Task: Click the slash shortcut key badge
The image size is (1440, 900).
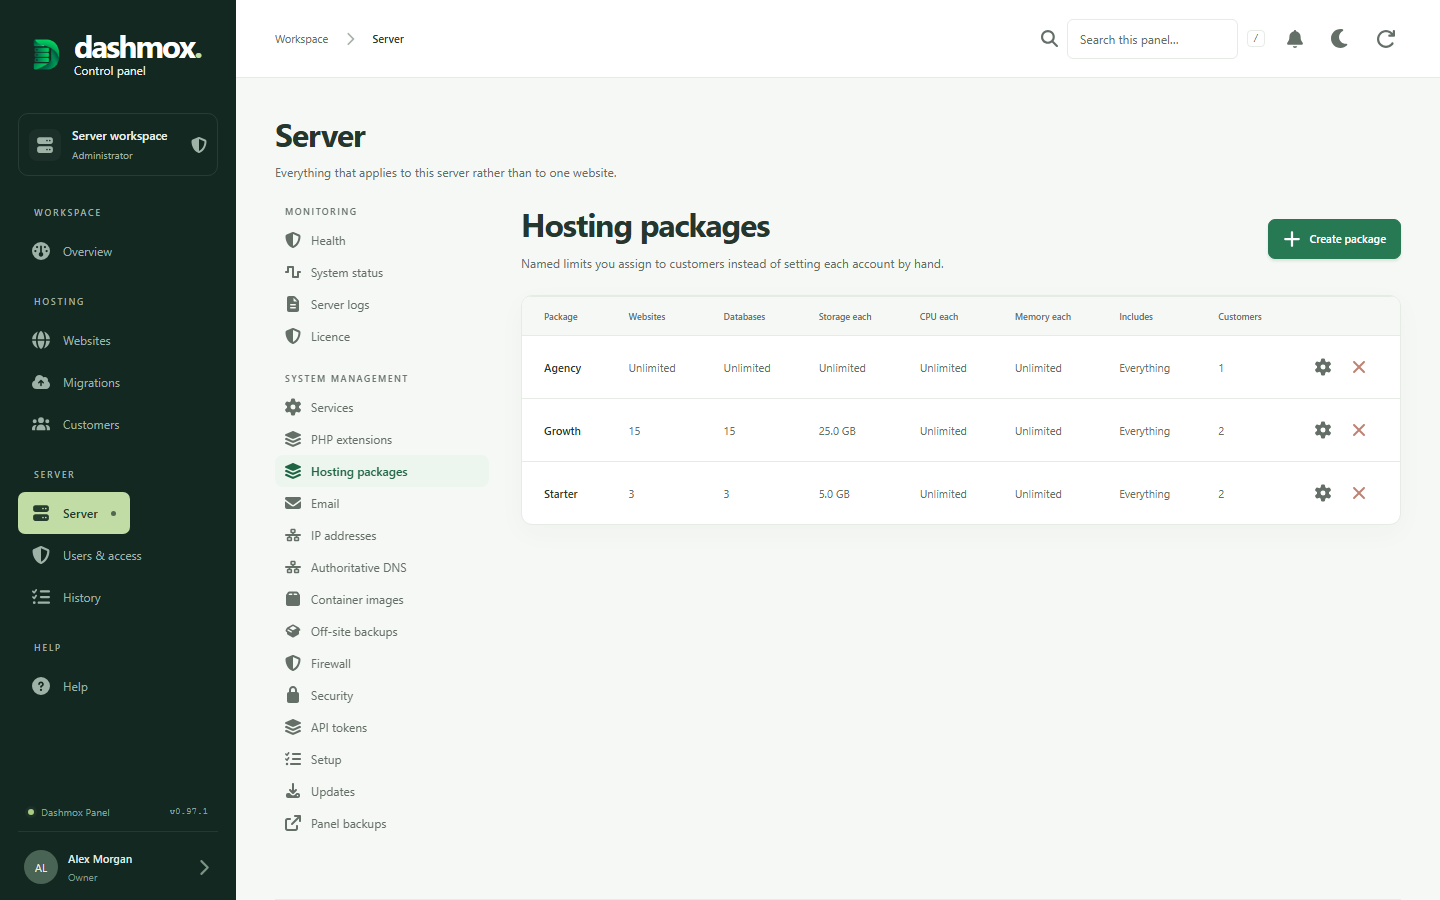Action: pyautogui.click(x=1256, y=39)
